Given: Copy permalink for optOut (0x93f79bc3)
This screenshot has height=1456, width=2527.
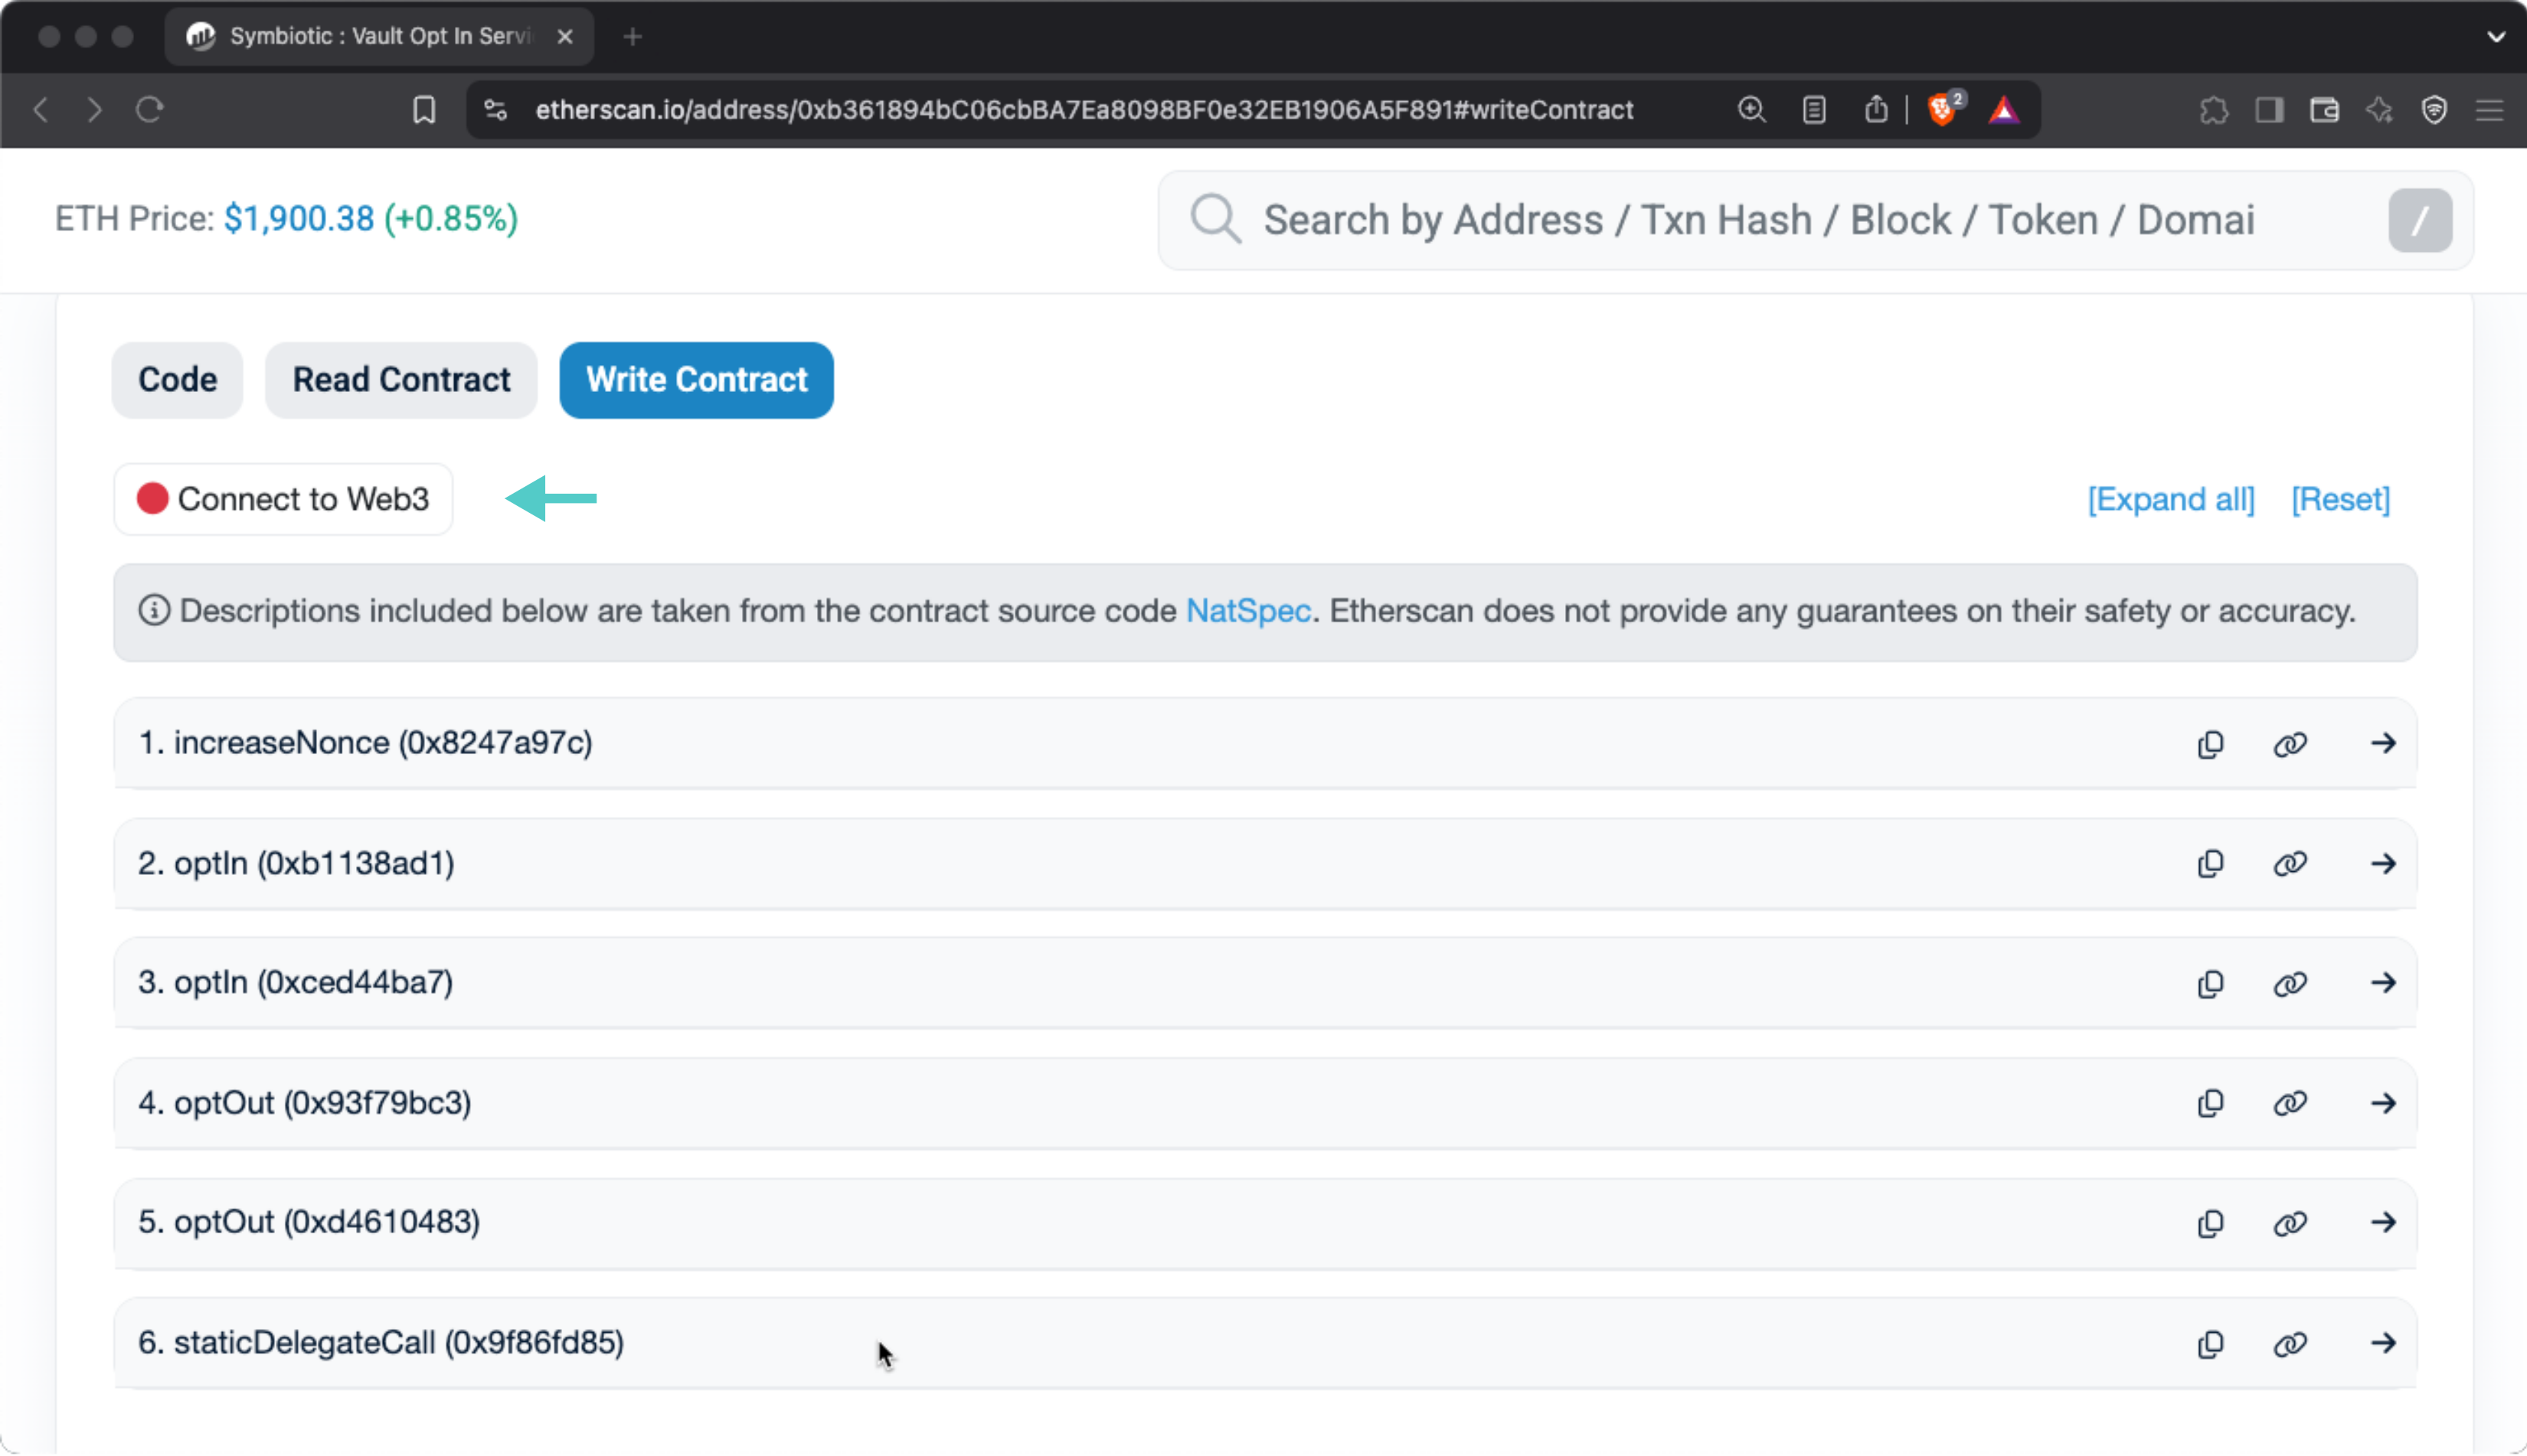Looking at the screenshot, I should 2290,1104.
